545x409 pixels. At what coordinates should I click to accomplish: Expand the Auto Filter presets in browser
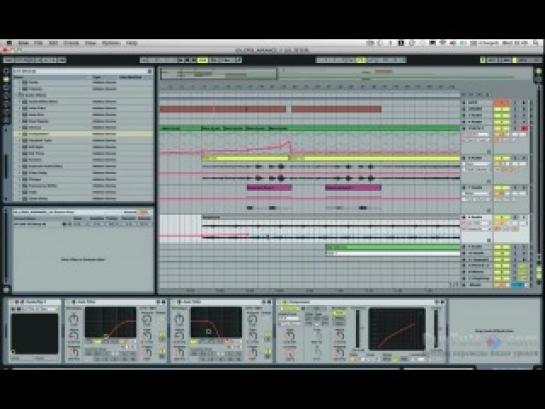[20, 108]
